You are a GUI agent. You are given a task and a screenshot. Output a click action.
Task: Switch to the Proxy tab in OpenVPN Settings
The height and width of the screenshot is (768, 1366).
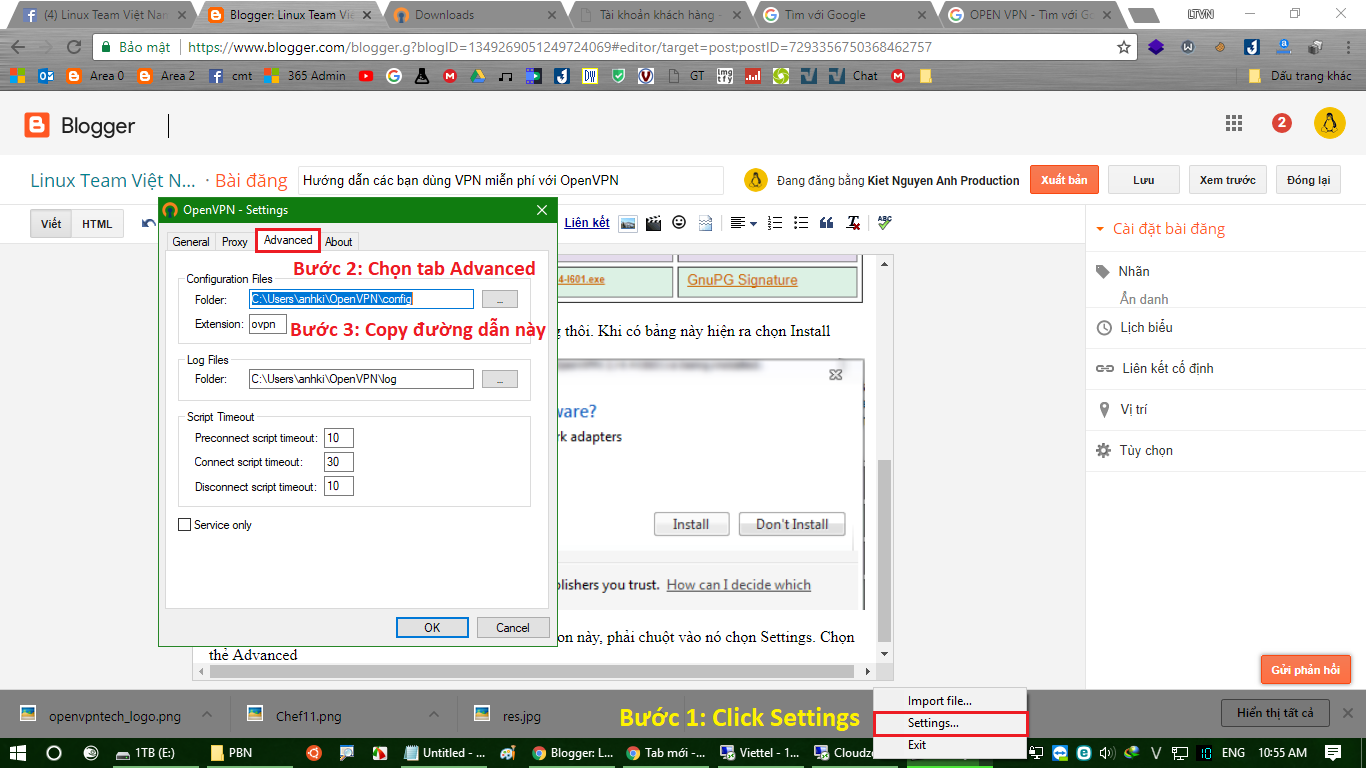235,242
